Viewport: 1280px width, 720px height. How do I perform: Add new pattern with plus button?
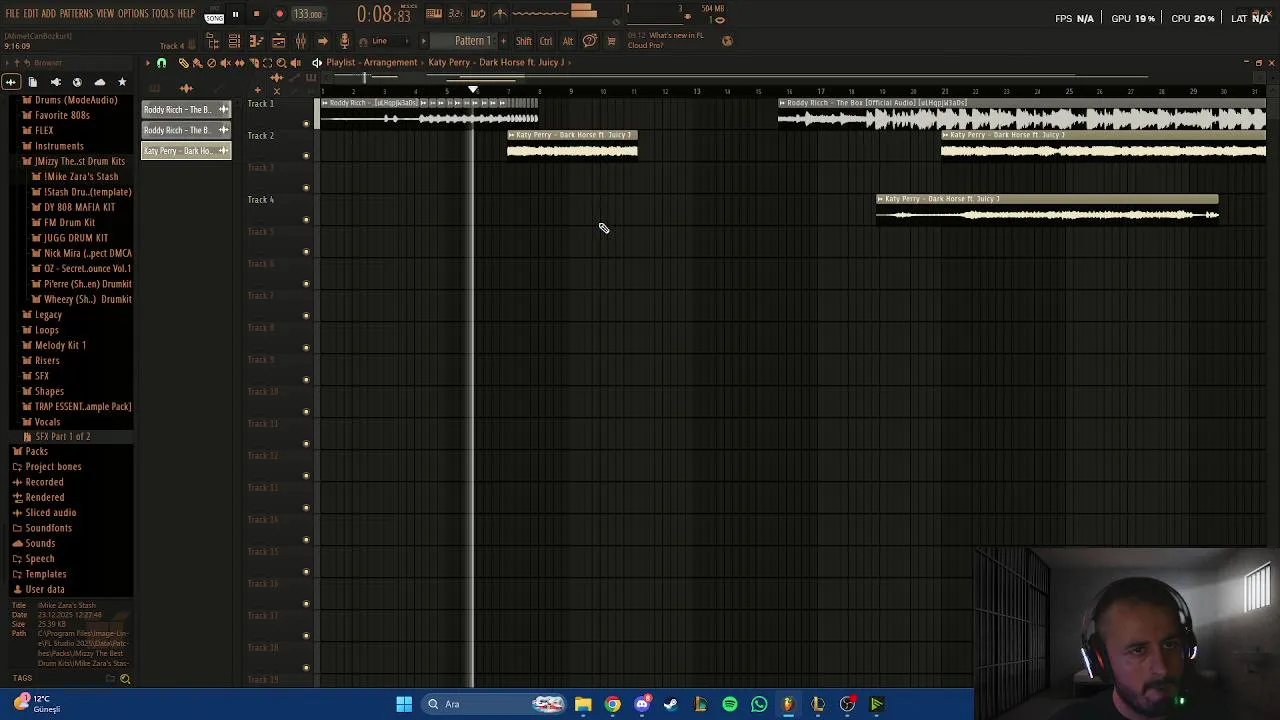504,41
